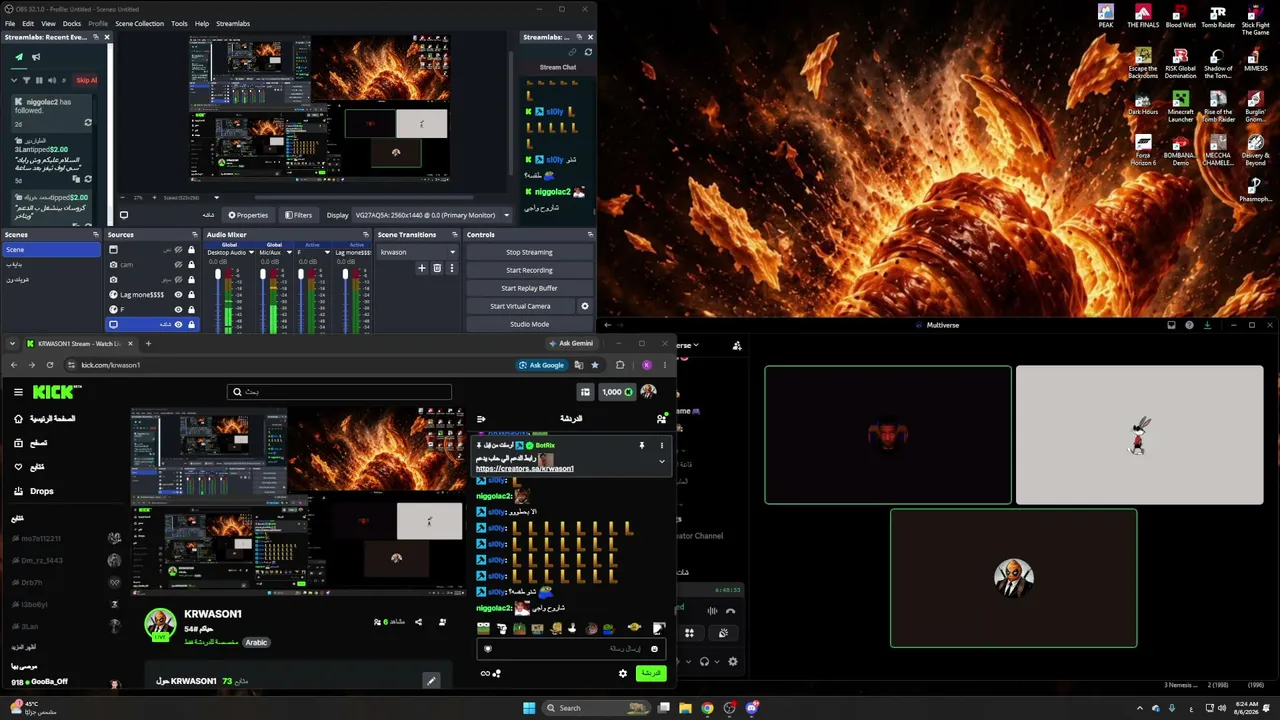Screen dimensions: 1280x720
Task: Toggle lock on the F source
Action: 191,310
